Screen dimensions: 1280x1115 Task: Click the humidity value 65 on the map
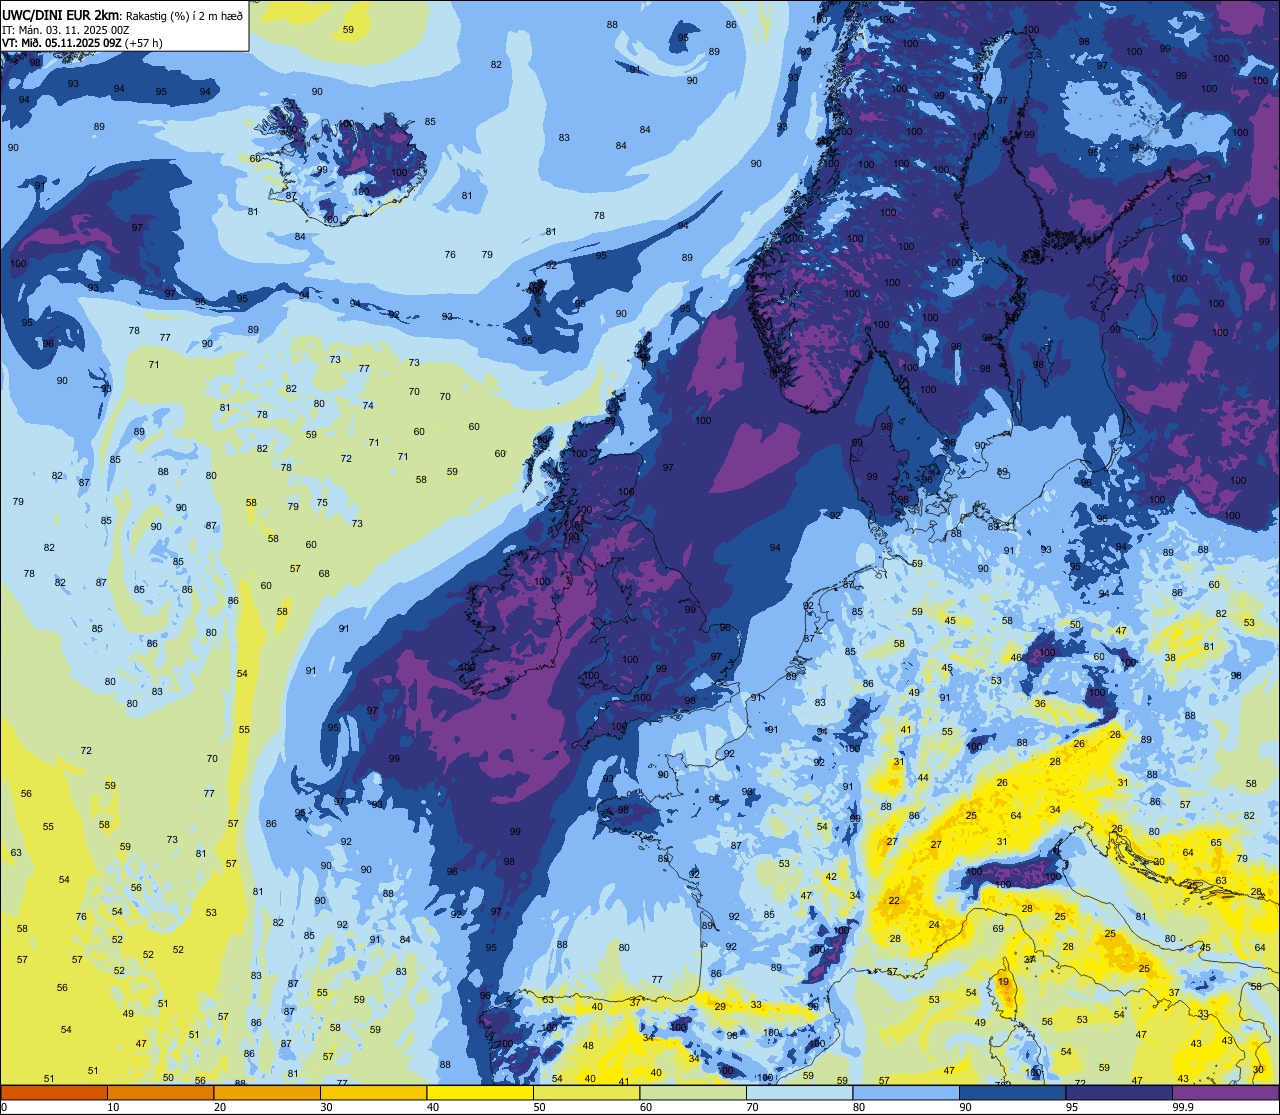(1216, 843)
